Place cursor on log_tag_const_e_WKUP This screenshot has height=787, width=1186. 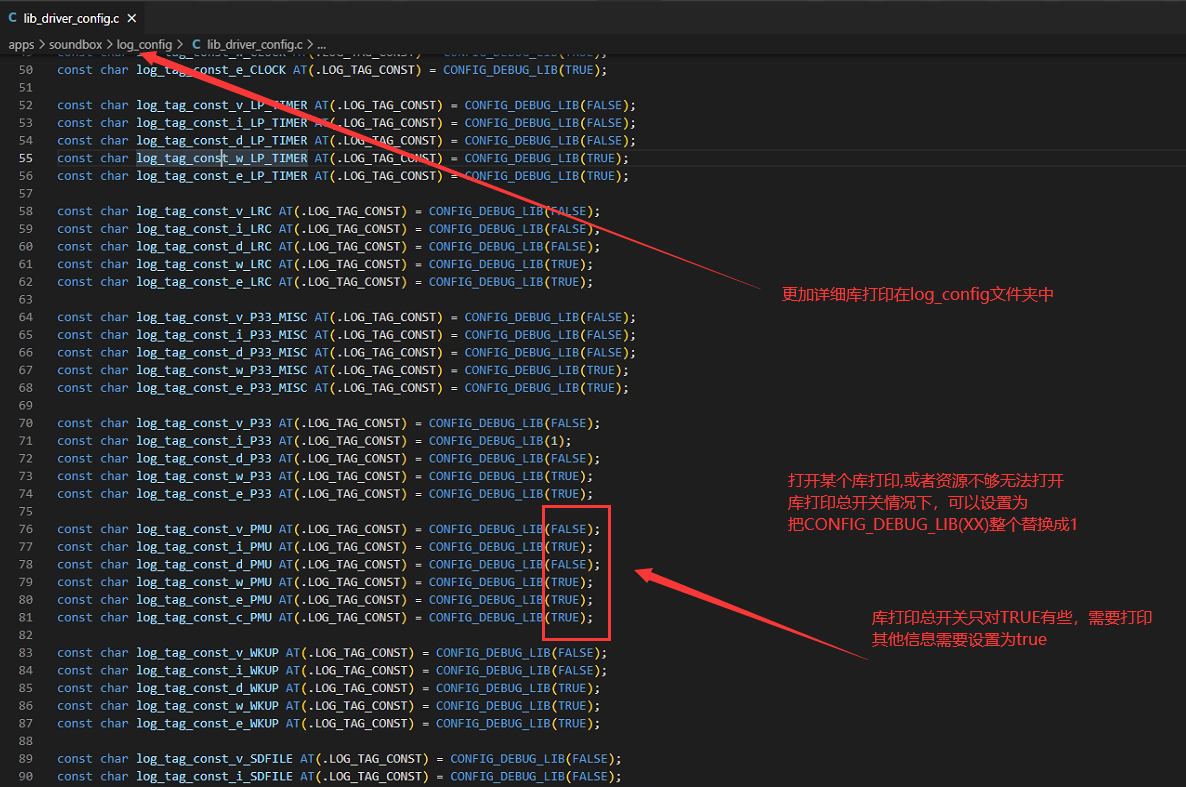pyautogui.click(x=207, y=723)
